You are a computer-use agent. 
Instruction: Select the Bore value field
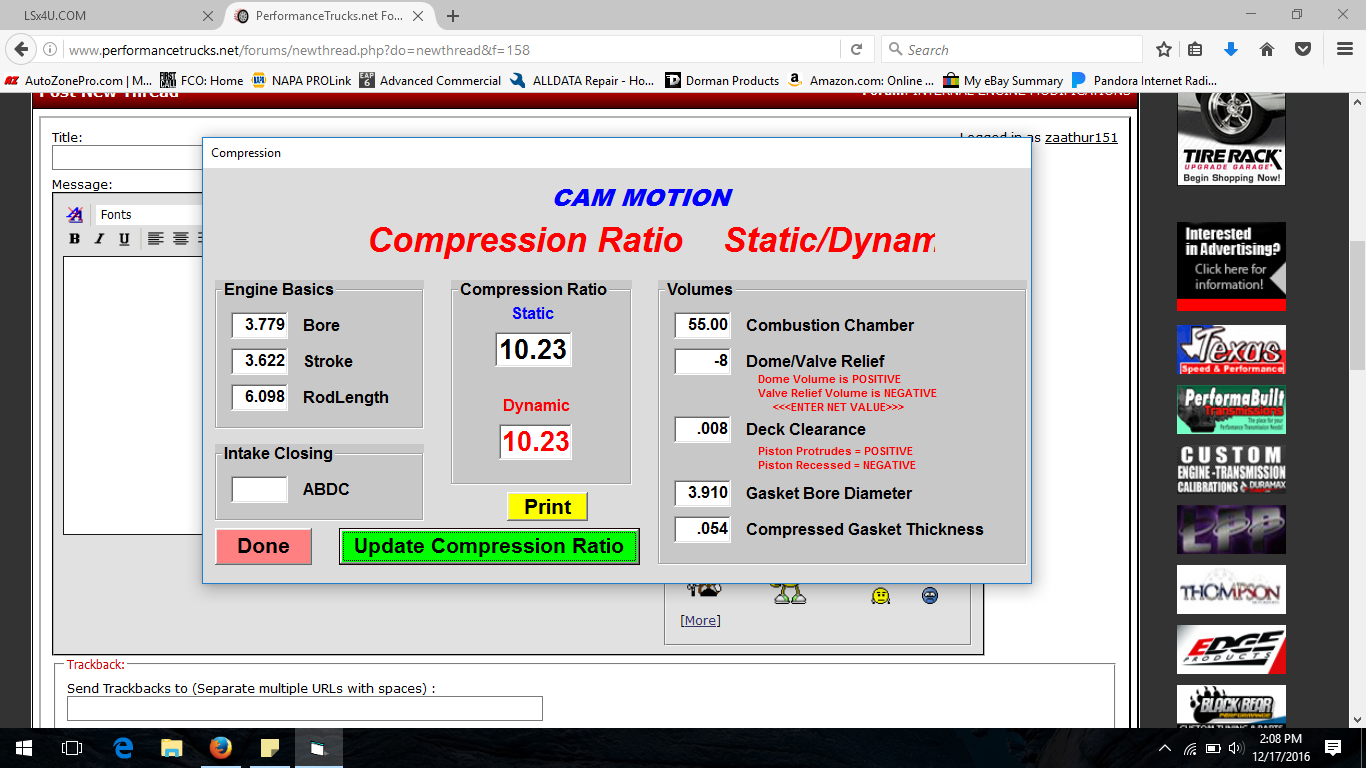pos(260,325)
